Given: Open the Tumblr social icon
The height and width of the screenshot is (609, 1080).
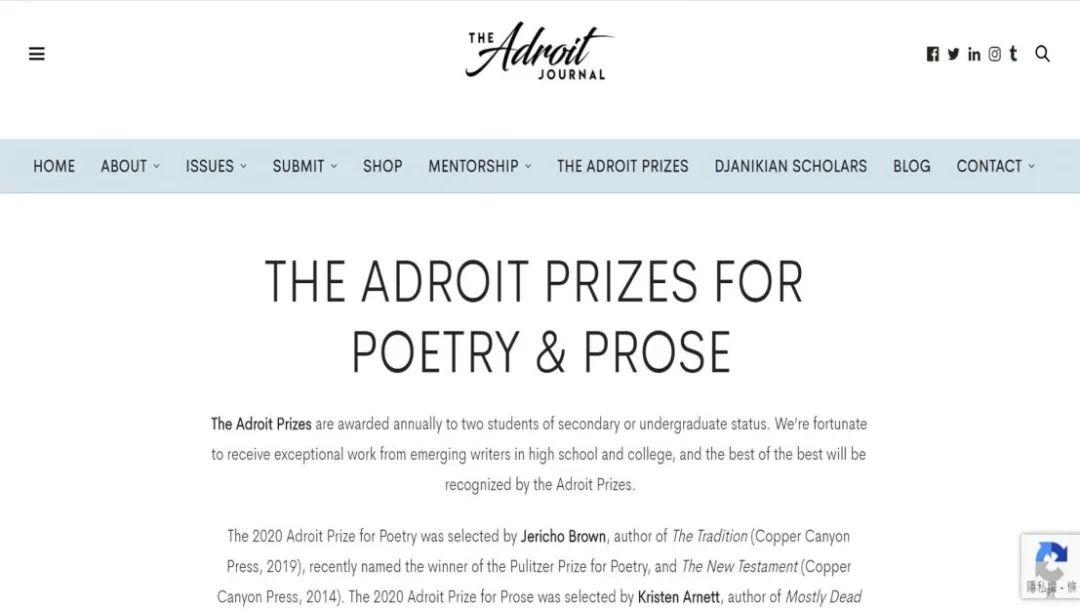Looking at the screenshot, I should pos(1013,54).
